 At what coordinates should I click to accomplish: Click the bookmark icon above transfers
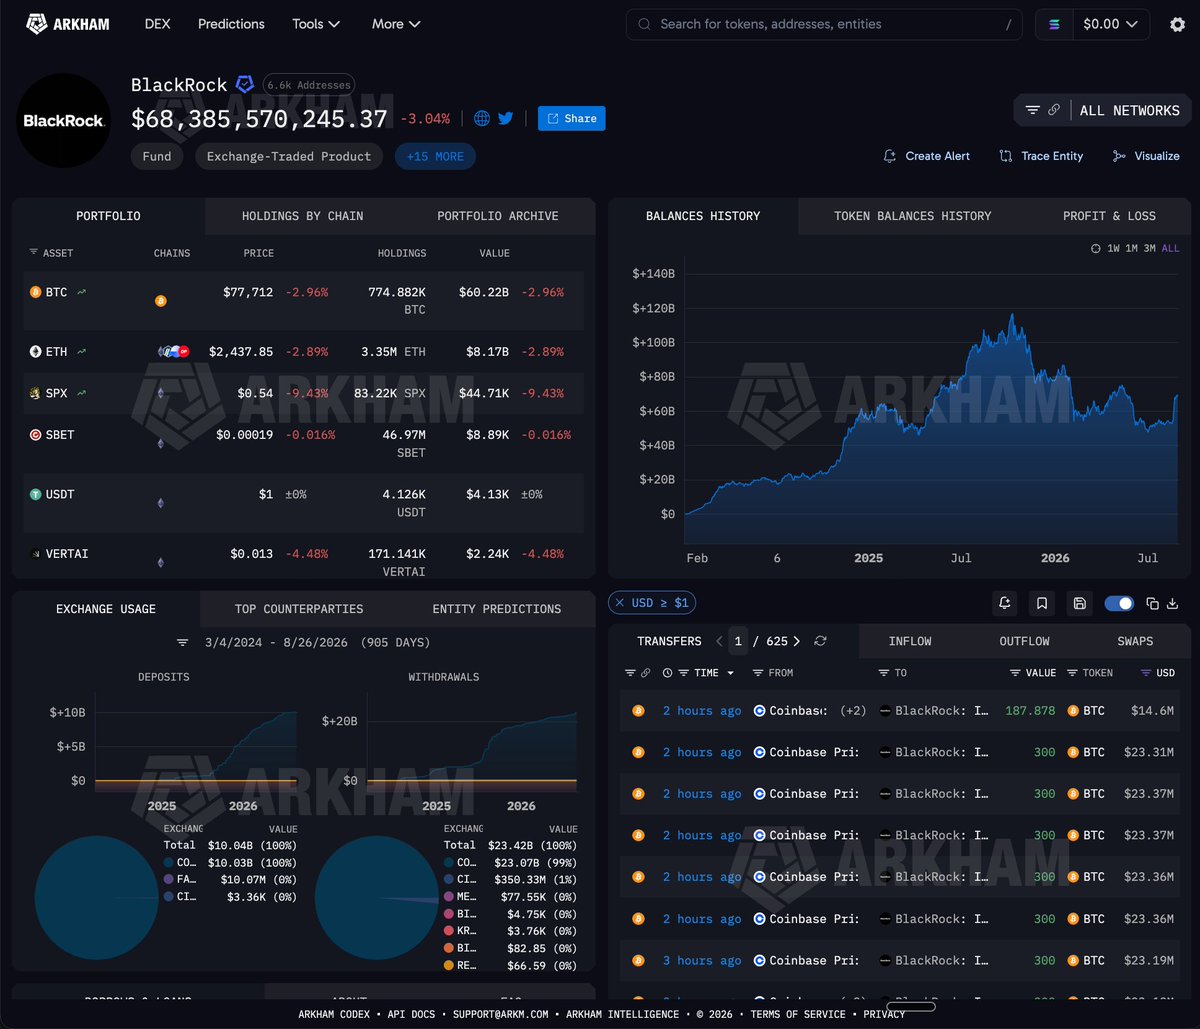click(1042, 603)
